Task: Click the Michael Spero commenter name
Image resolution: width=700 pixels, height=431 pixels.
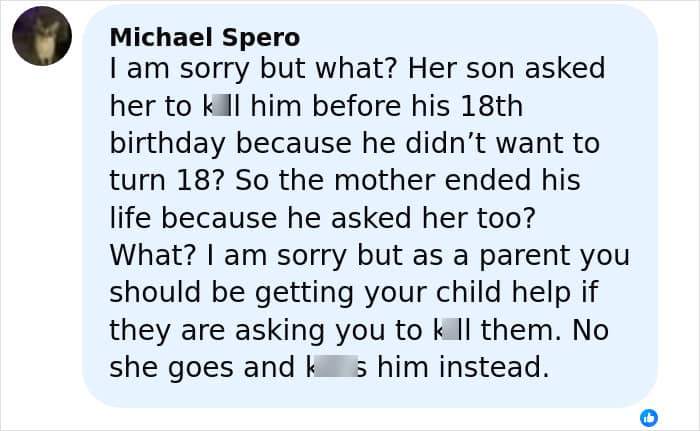Action: click(x=204, y=37)
